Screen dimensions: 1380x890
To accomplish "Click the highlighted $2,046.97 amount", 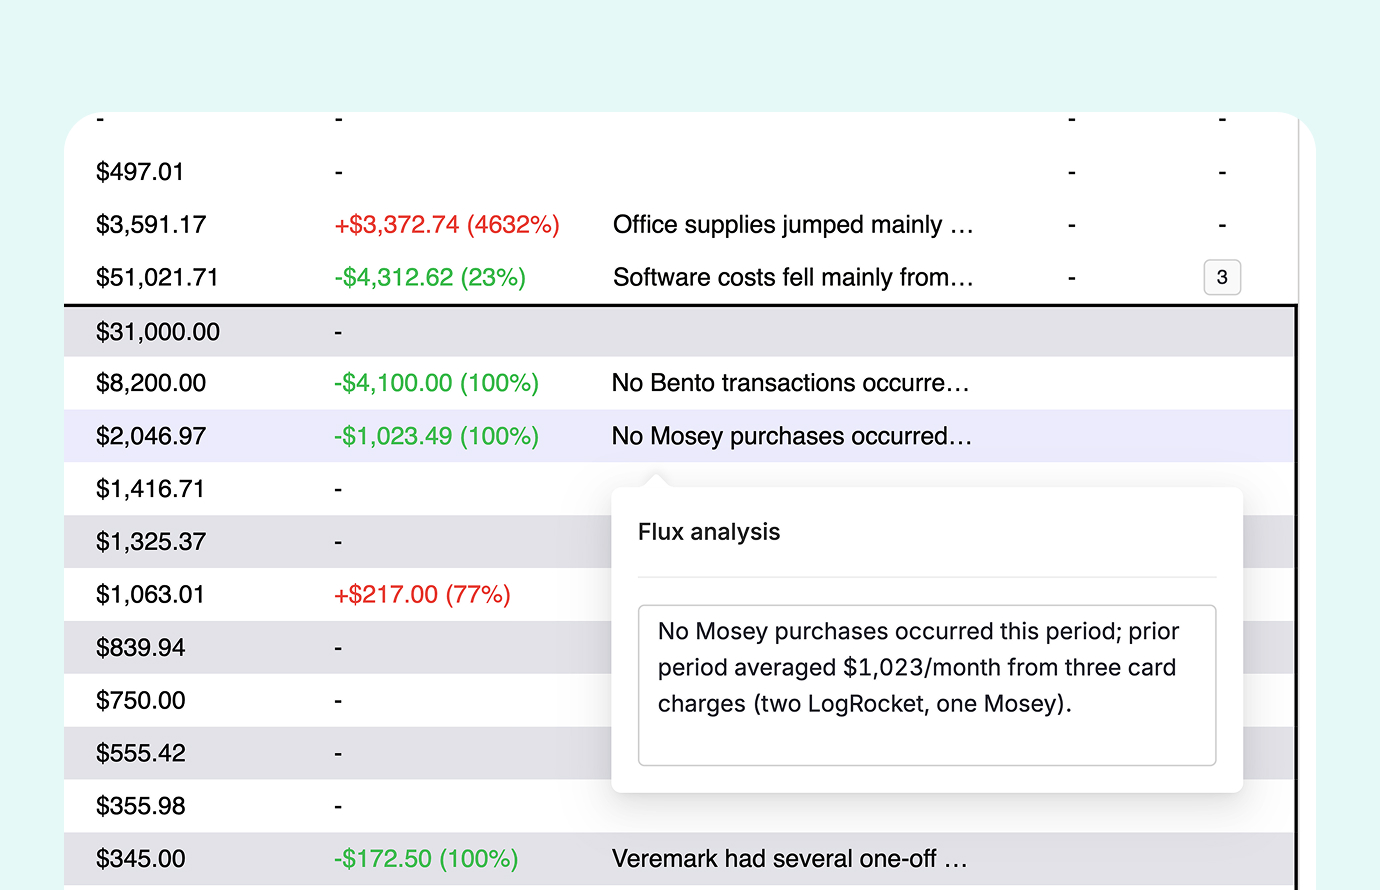I will (x=151, y=436).
